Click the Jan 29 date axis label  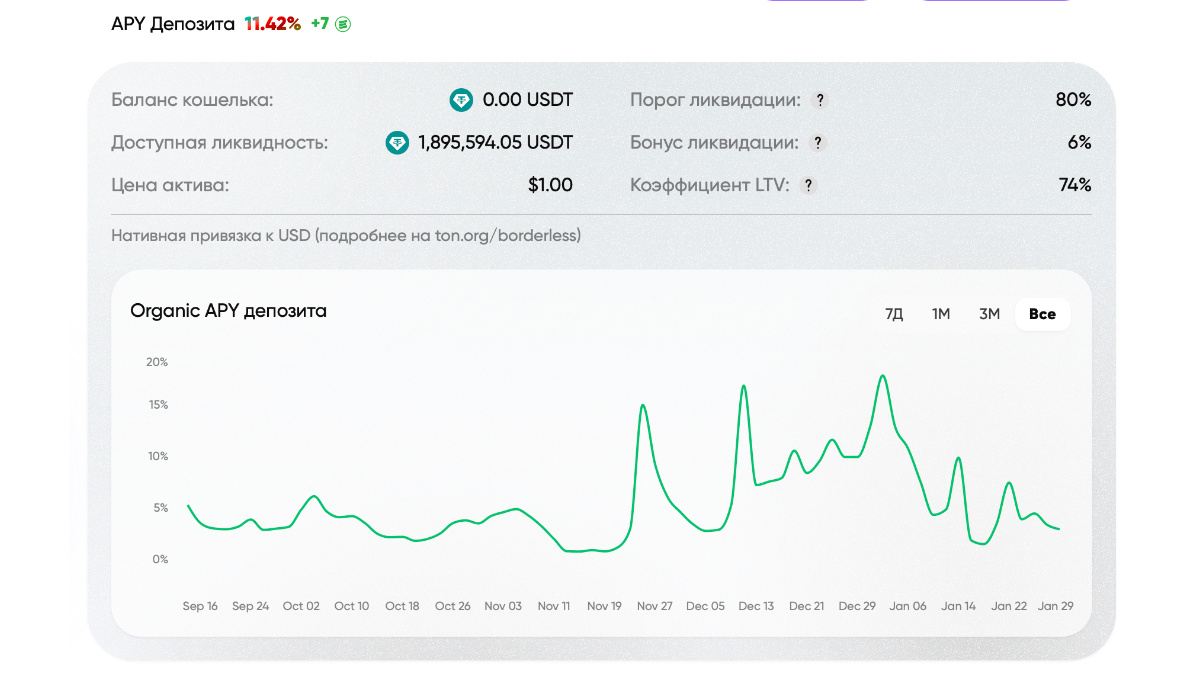coord(1055,606)
